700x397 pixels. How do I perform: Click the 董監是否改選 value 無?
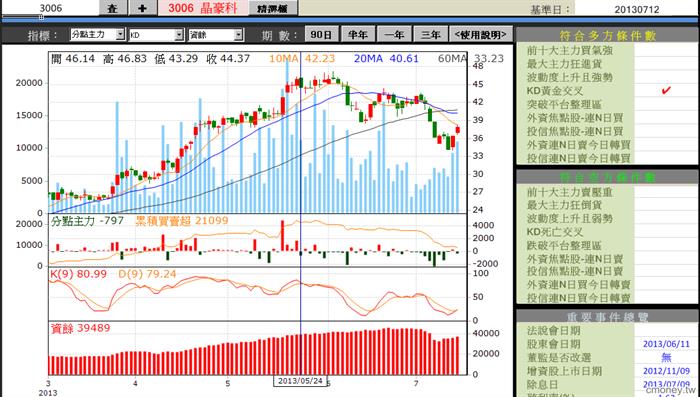(666, 357)
